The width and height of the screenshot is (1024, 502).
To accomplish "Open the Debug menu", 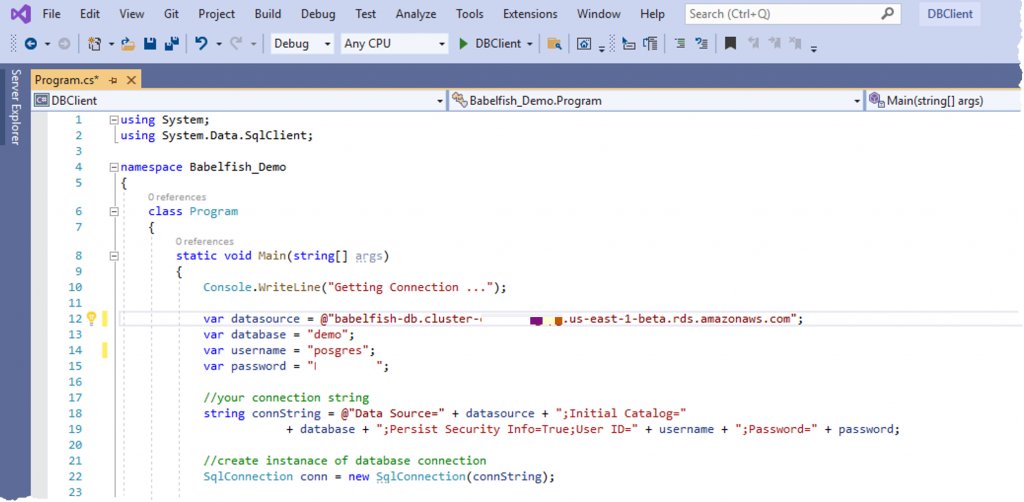I will tap(318, 14).
